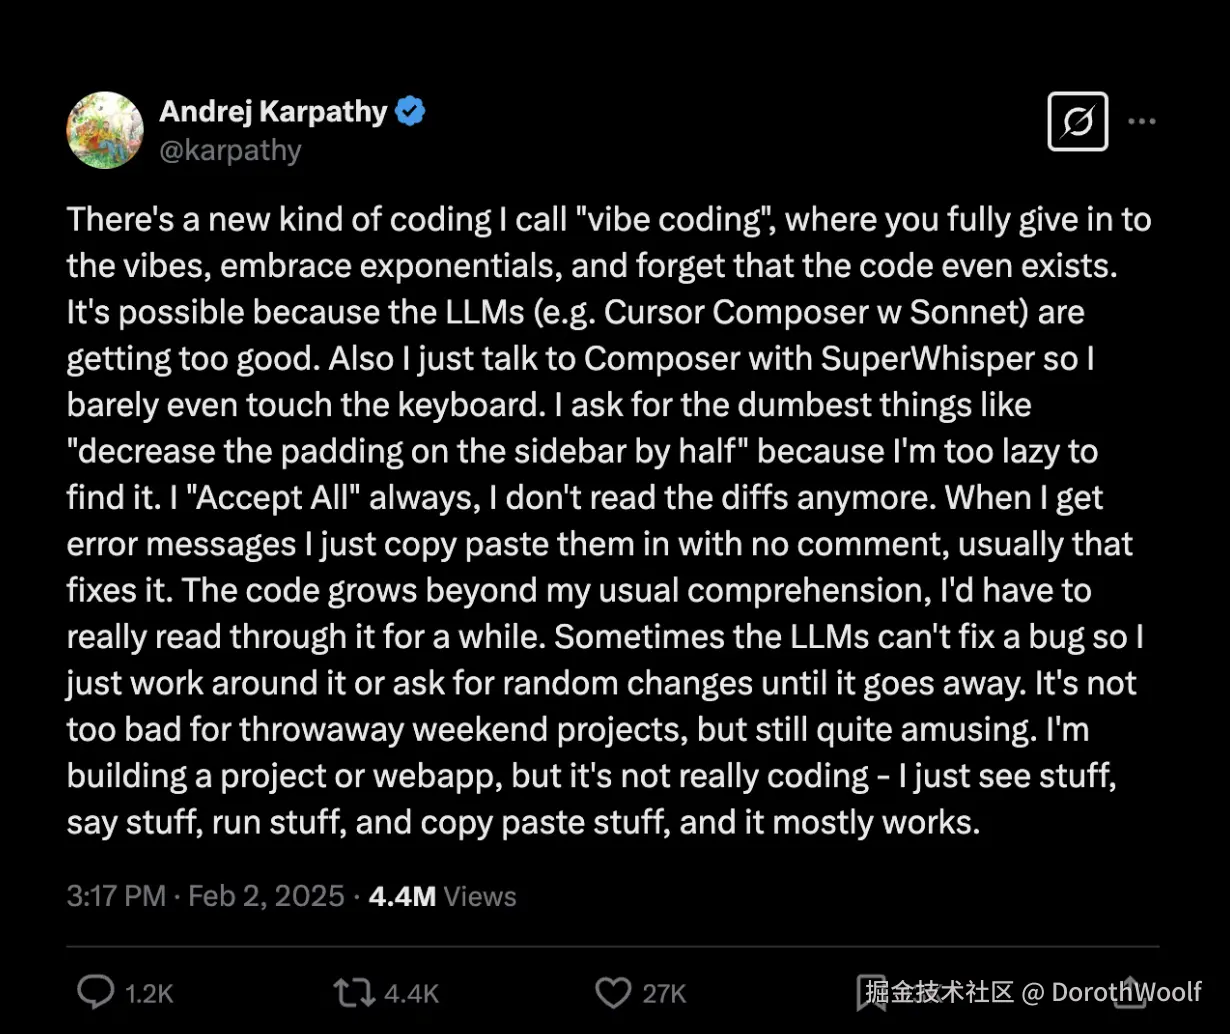Open the @karpathy handle link

[x=230, y=150]
